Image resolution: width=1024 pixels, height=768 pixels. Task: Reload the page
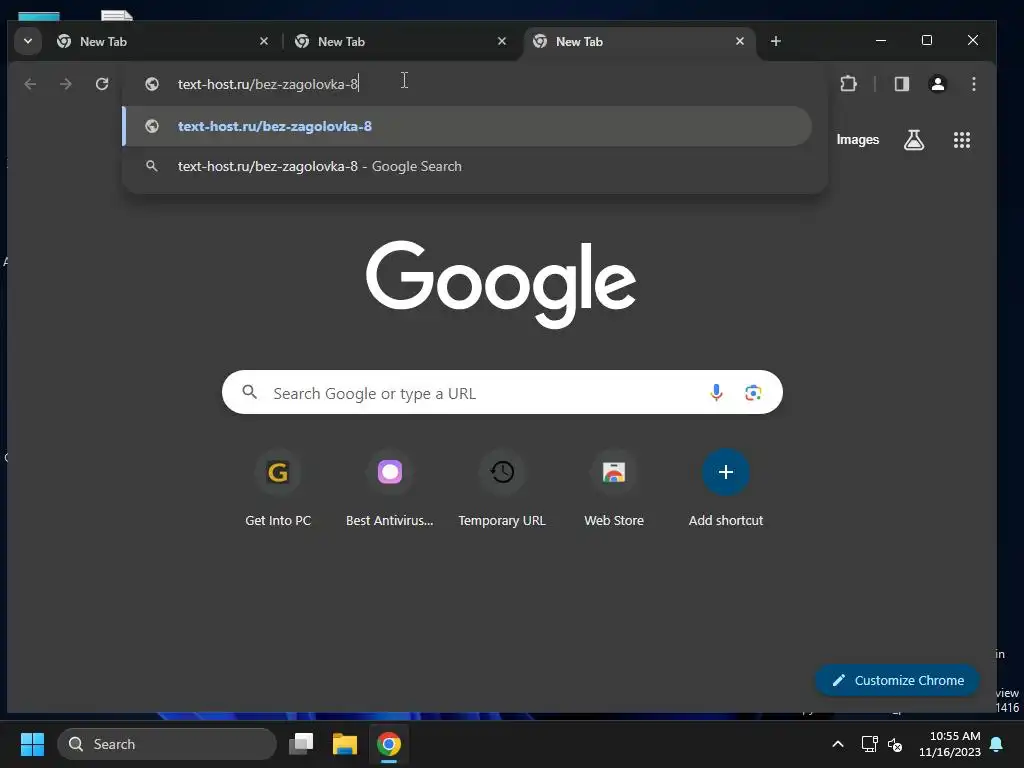[x=102, y=84]
